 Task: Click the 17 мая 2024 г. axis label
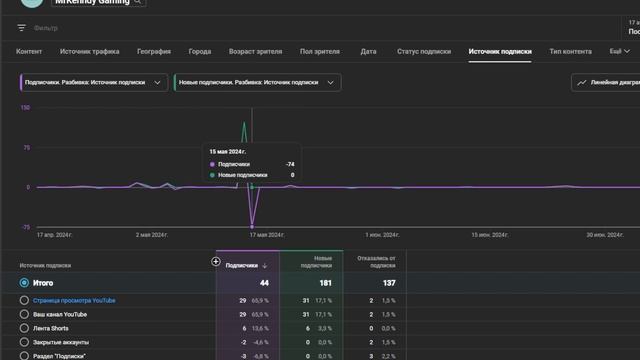point(267,235)
